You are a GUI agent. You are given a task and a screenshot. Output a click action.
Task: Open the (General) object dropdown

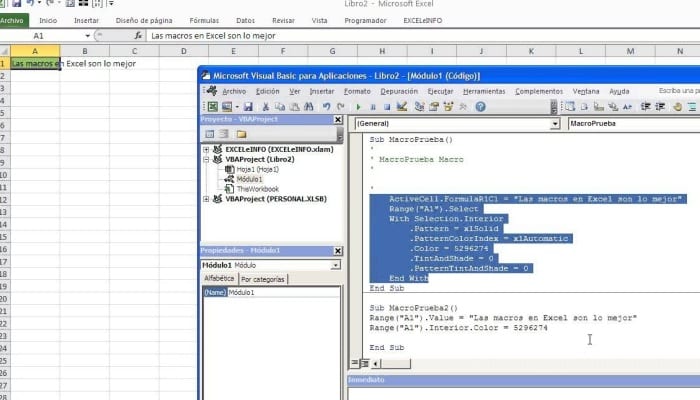coord(555,124)
